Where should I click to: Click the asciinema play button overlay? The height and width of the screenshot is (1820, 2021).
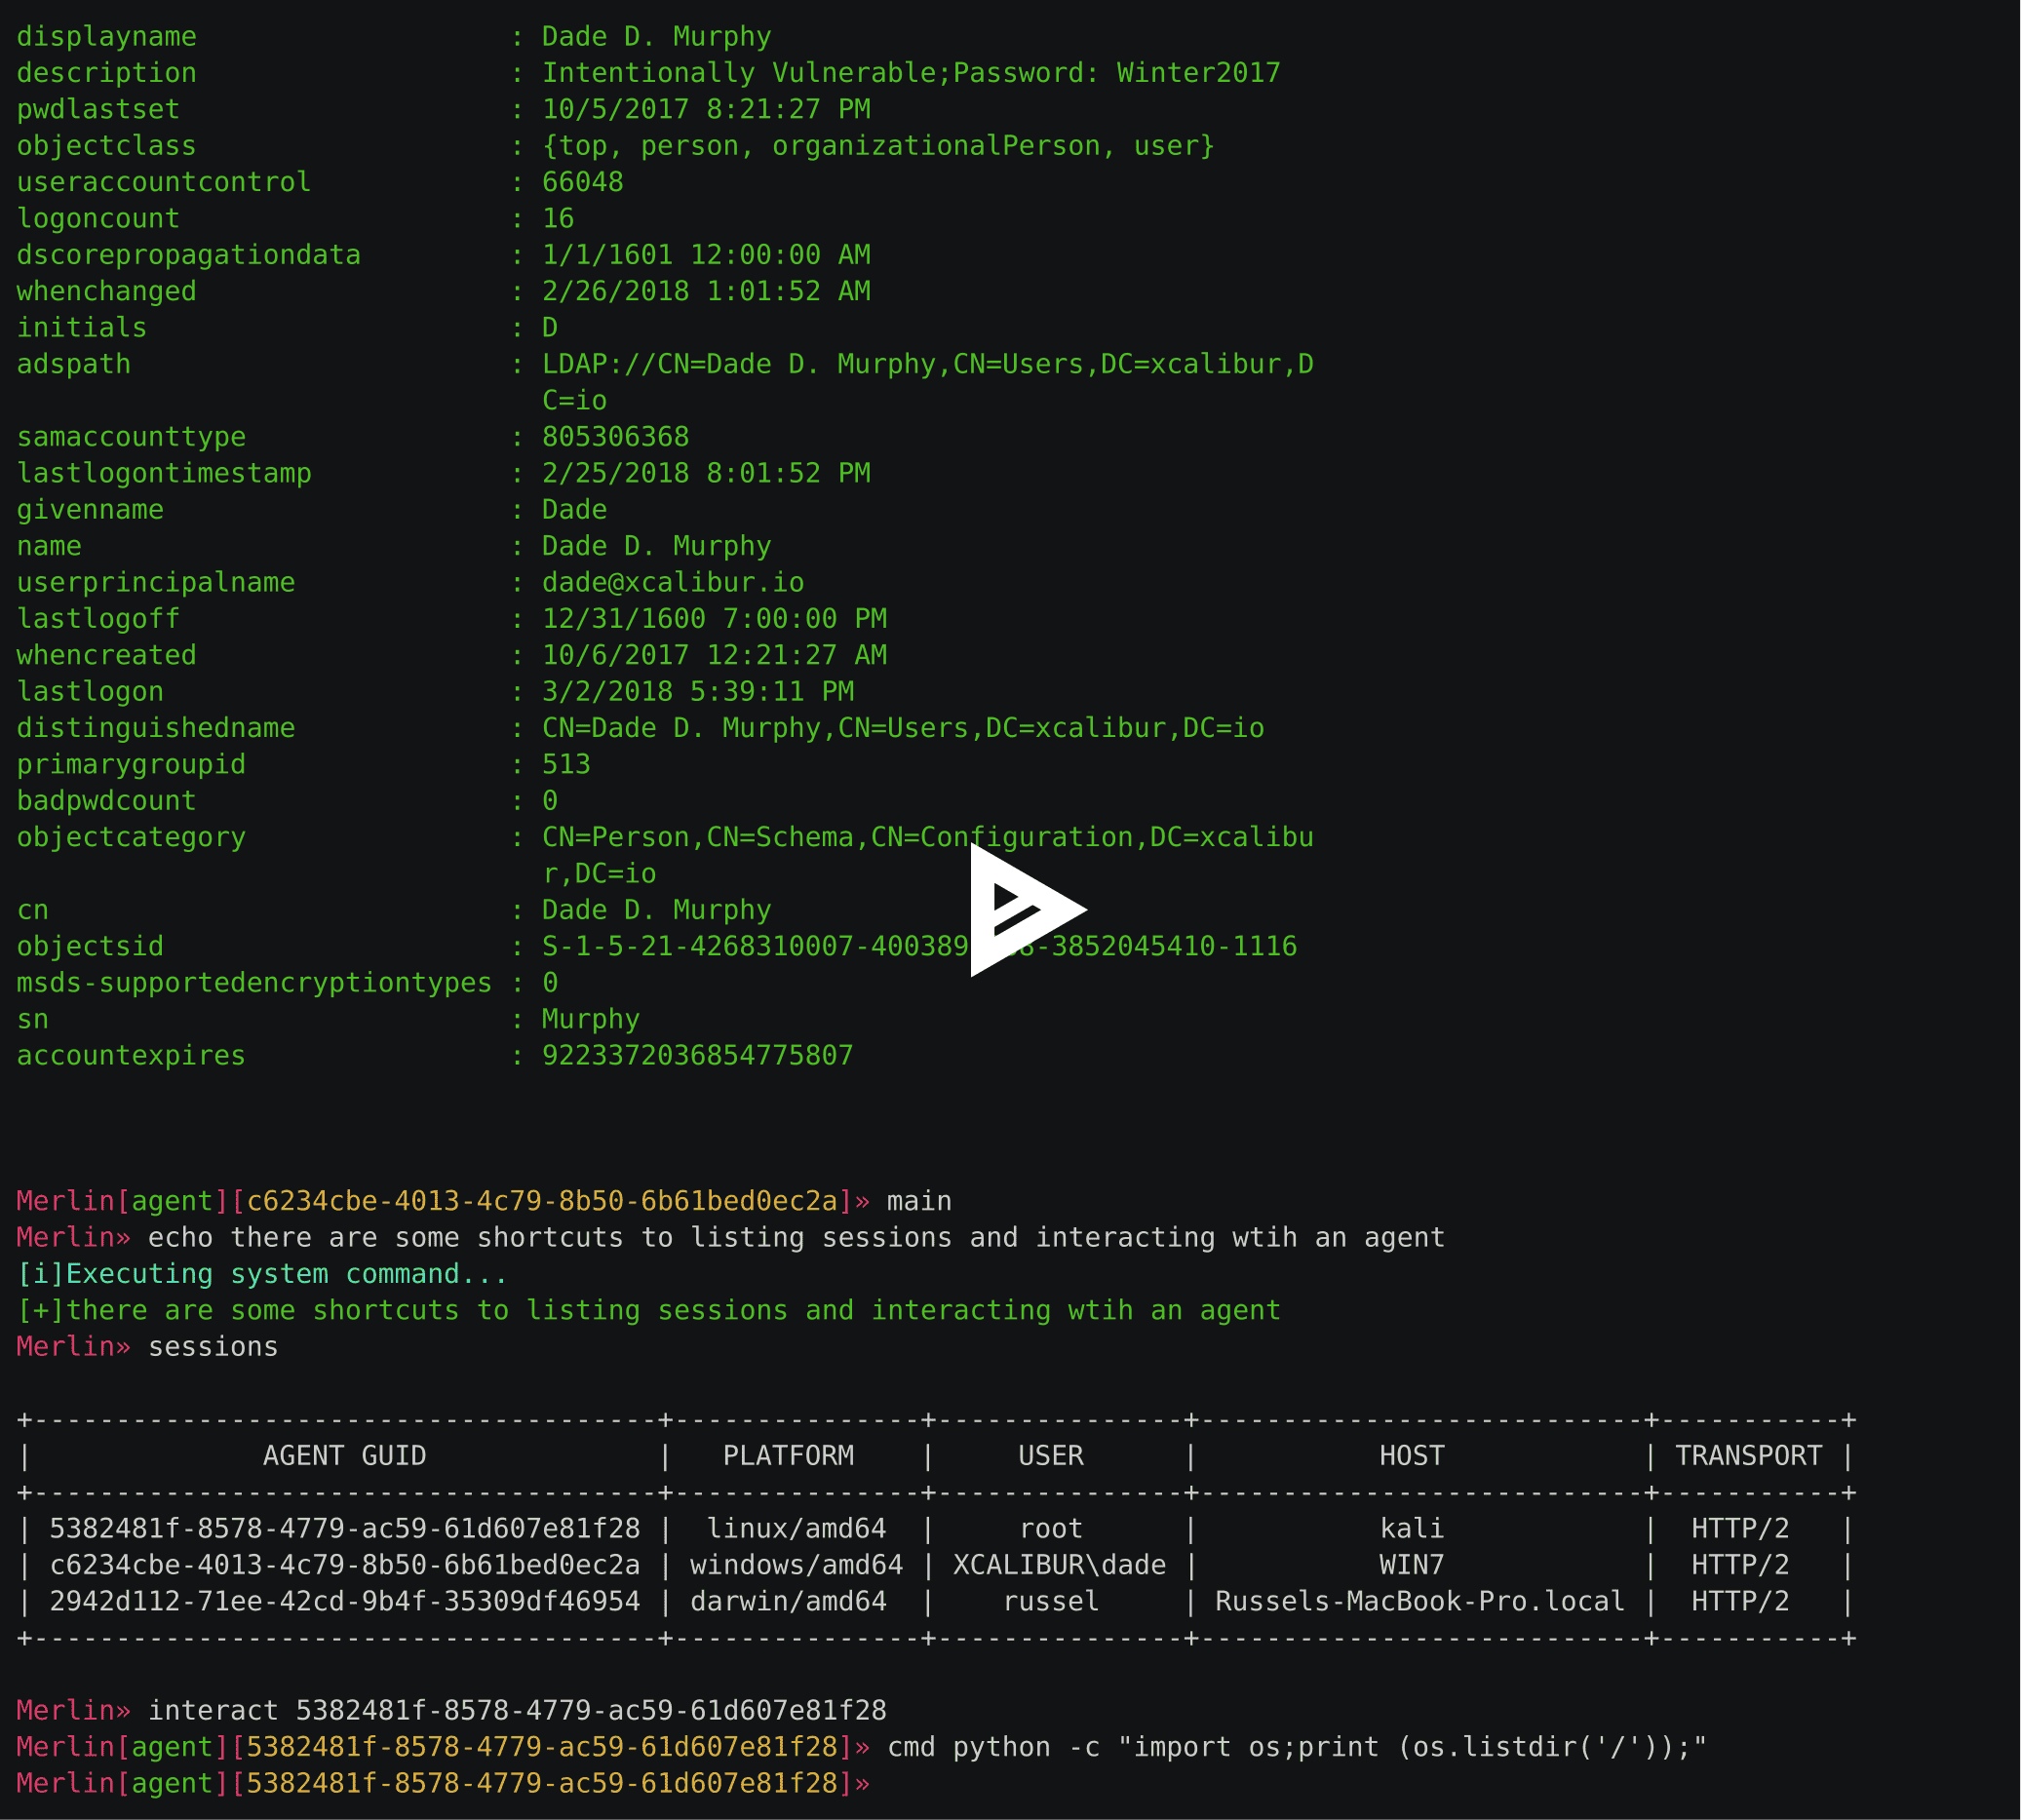click(x=1027, y=909)
